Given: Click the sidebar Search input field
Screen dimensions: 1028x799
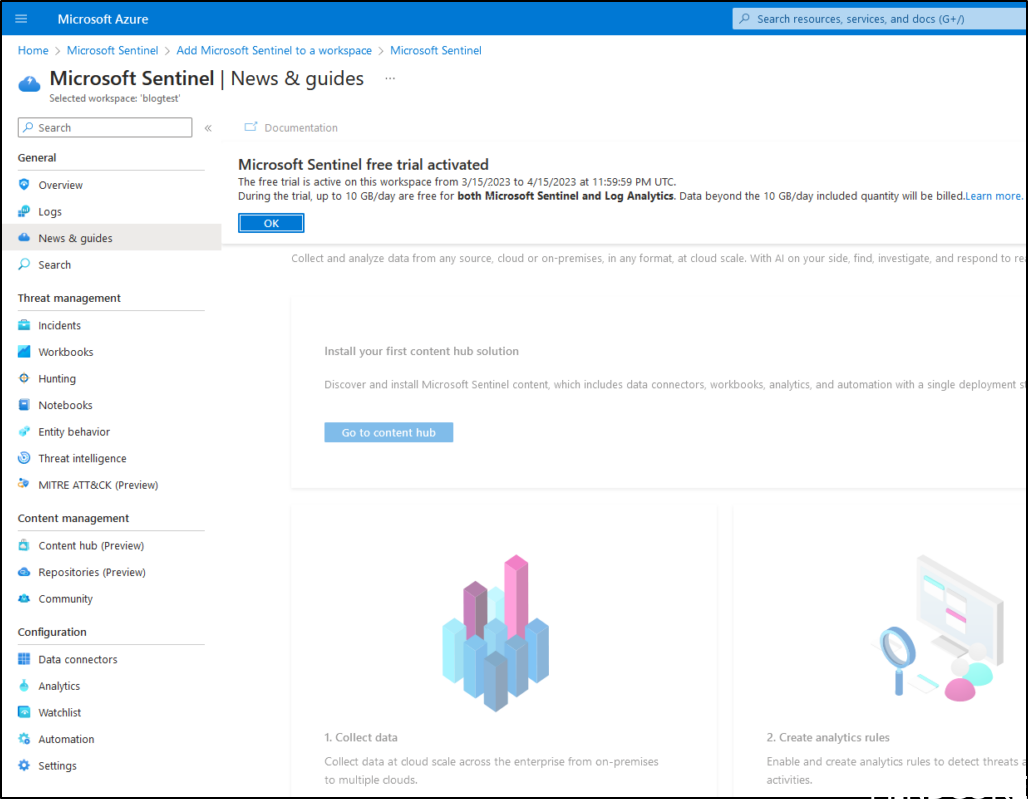Looking at the screenshot, I should point(104,127).
